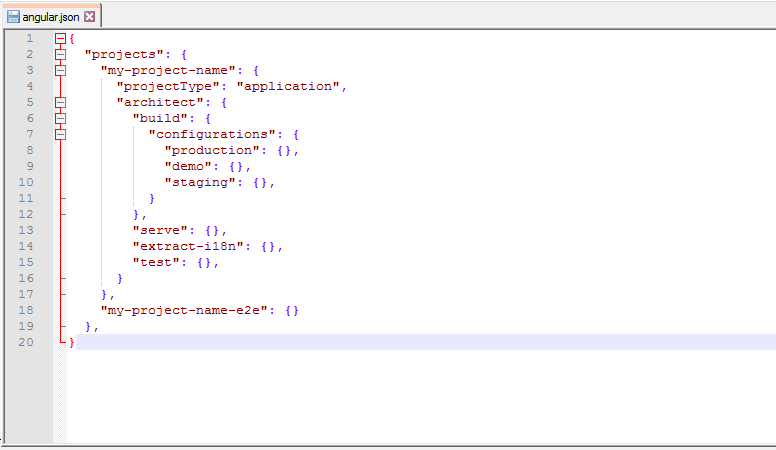The height and width of the screenshot is (450, 776).
Task: Click the "configurations" key
Action: 212,134
